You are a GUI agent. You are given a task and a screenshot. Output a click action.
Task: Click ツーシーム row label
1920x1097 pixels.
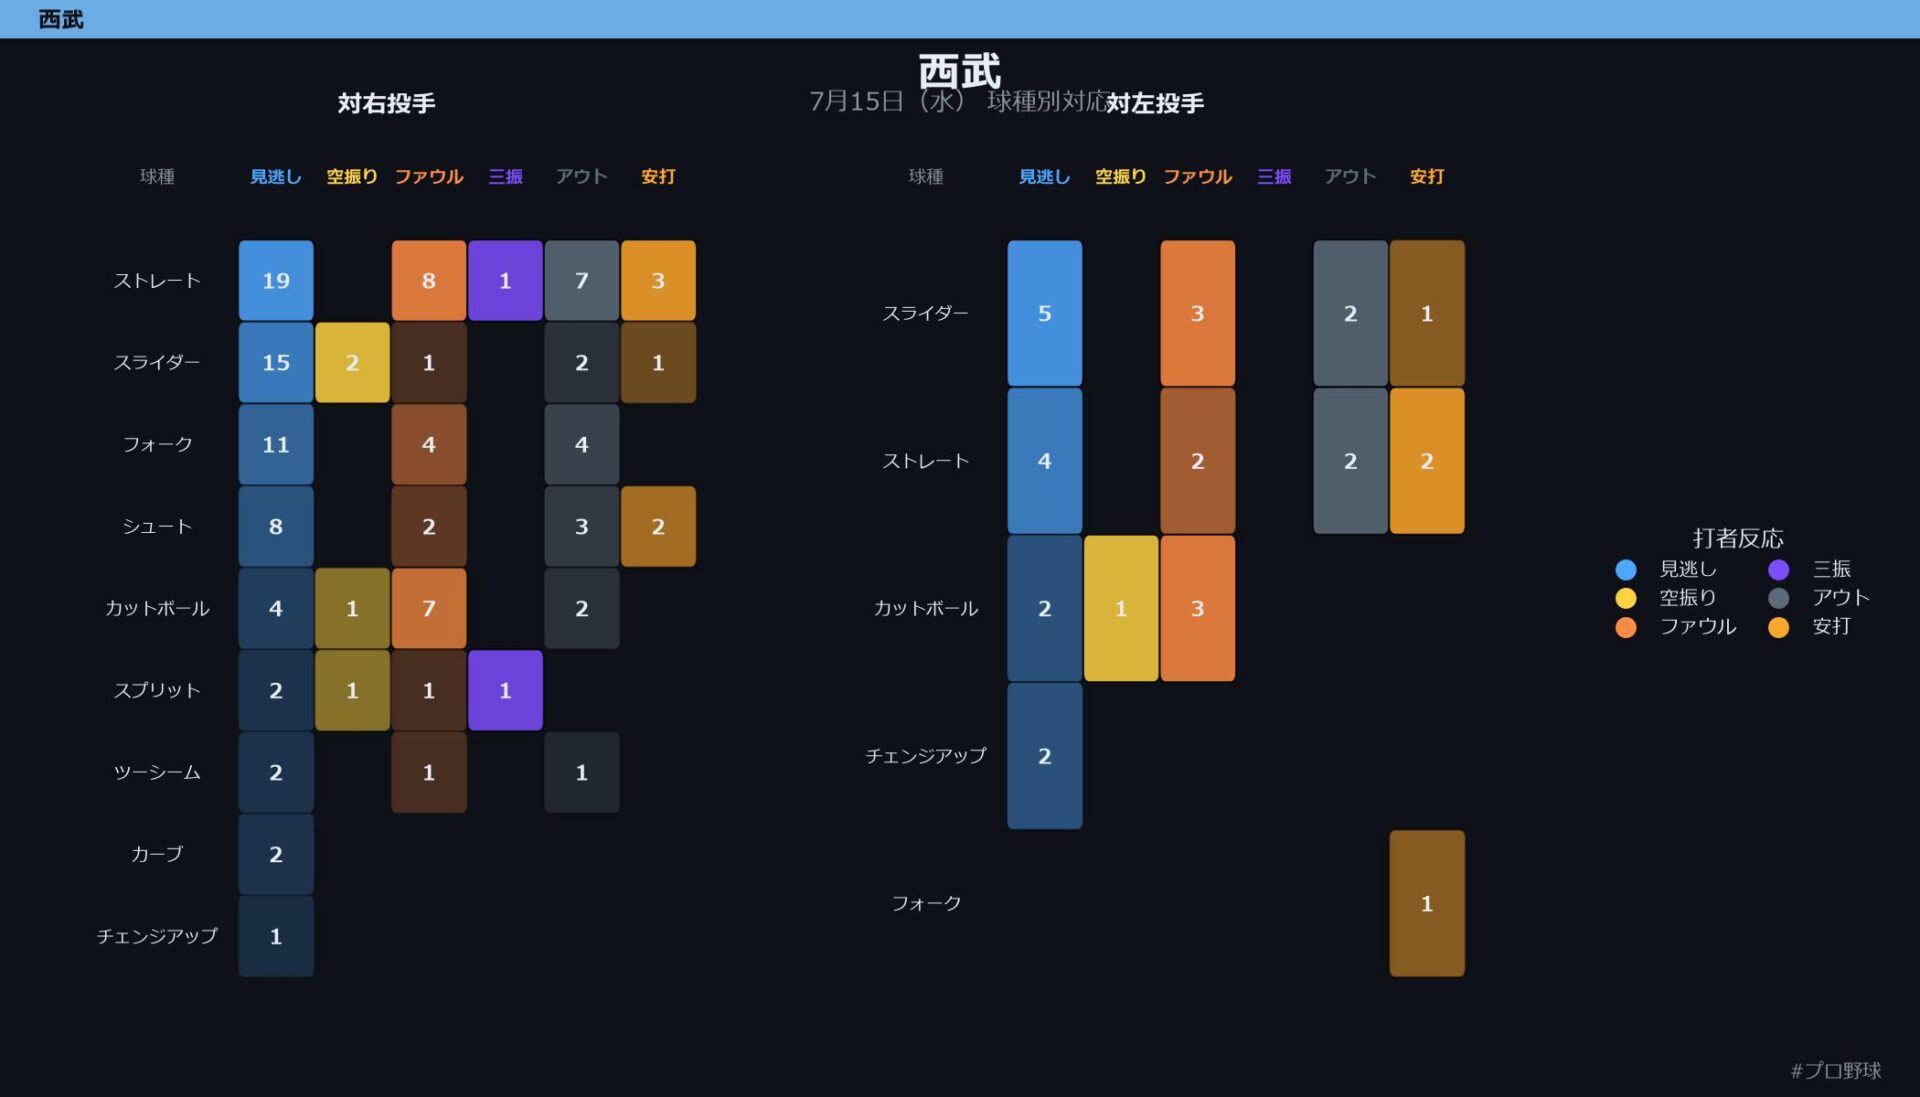[x=157, y=773]
